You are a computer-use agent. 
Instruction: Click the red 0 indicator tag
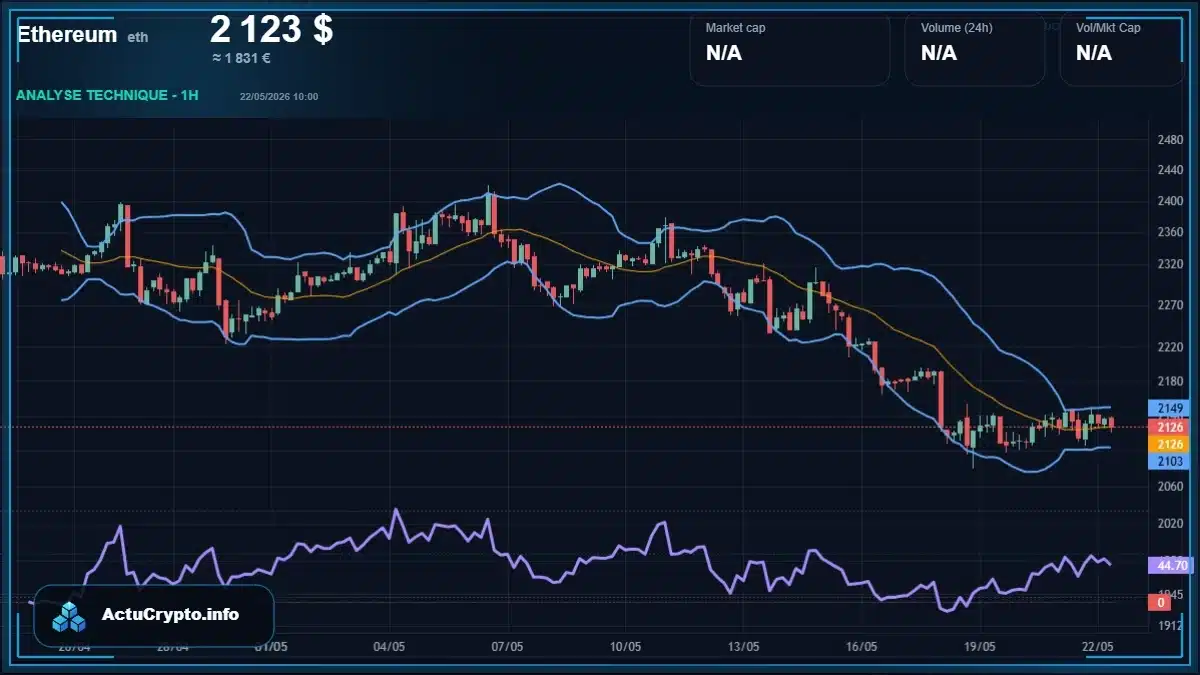tap(1162, 602)
